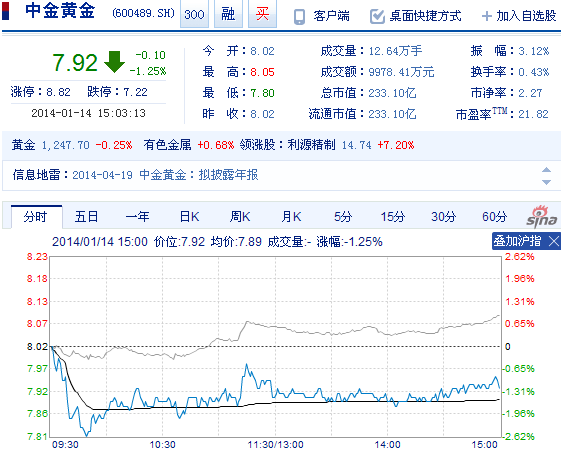This screenshot has height=451, width=561.
Task: Open the 月K monthly candlestick tab
Action: point(291,217)
